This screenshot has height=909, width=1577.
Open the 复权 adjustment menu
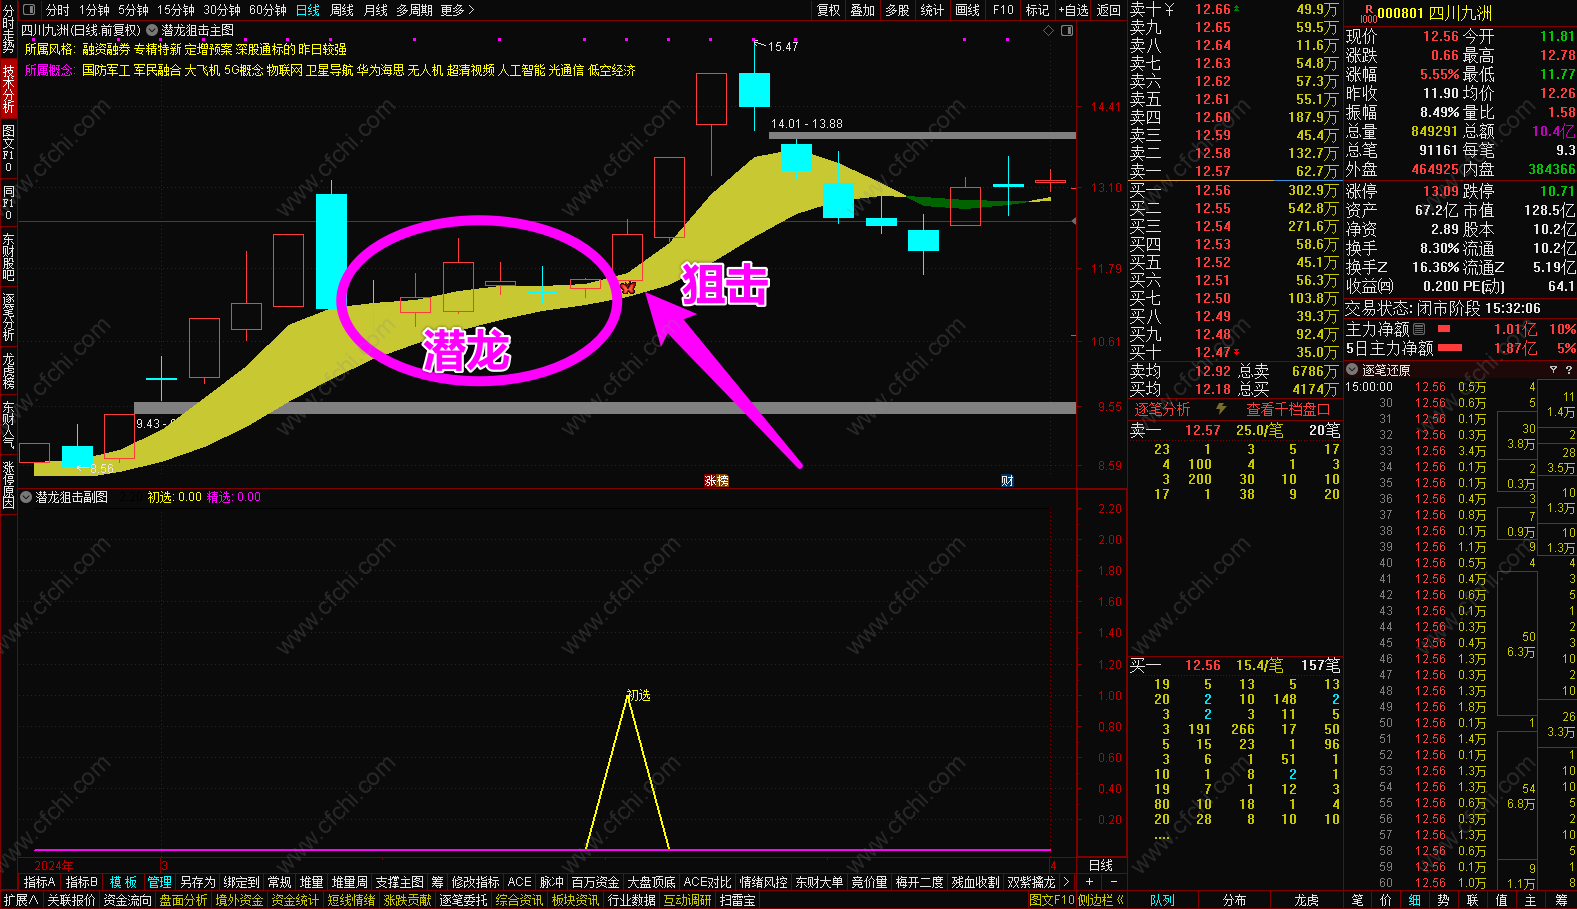(829, 10)
